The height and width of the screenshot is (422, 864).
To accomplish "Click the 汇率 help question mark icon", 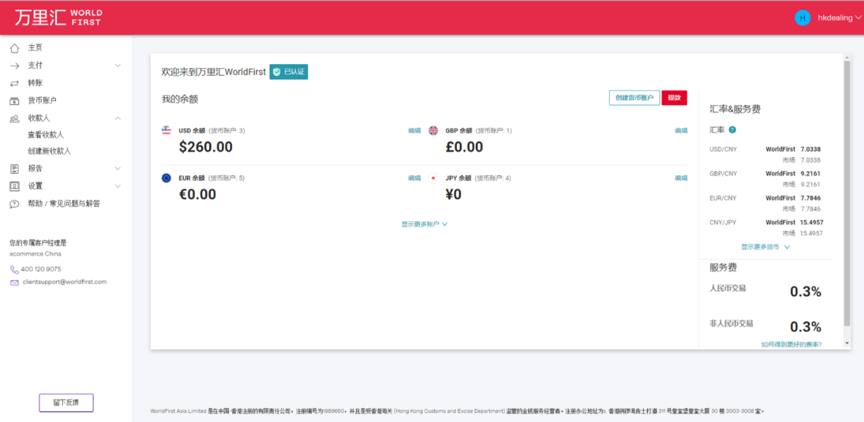I will pos(732,130).
